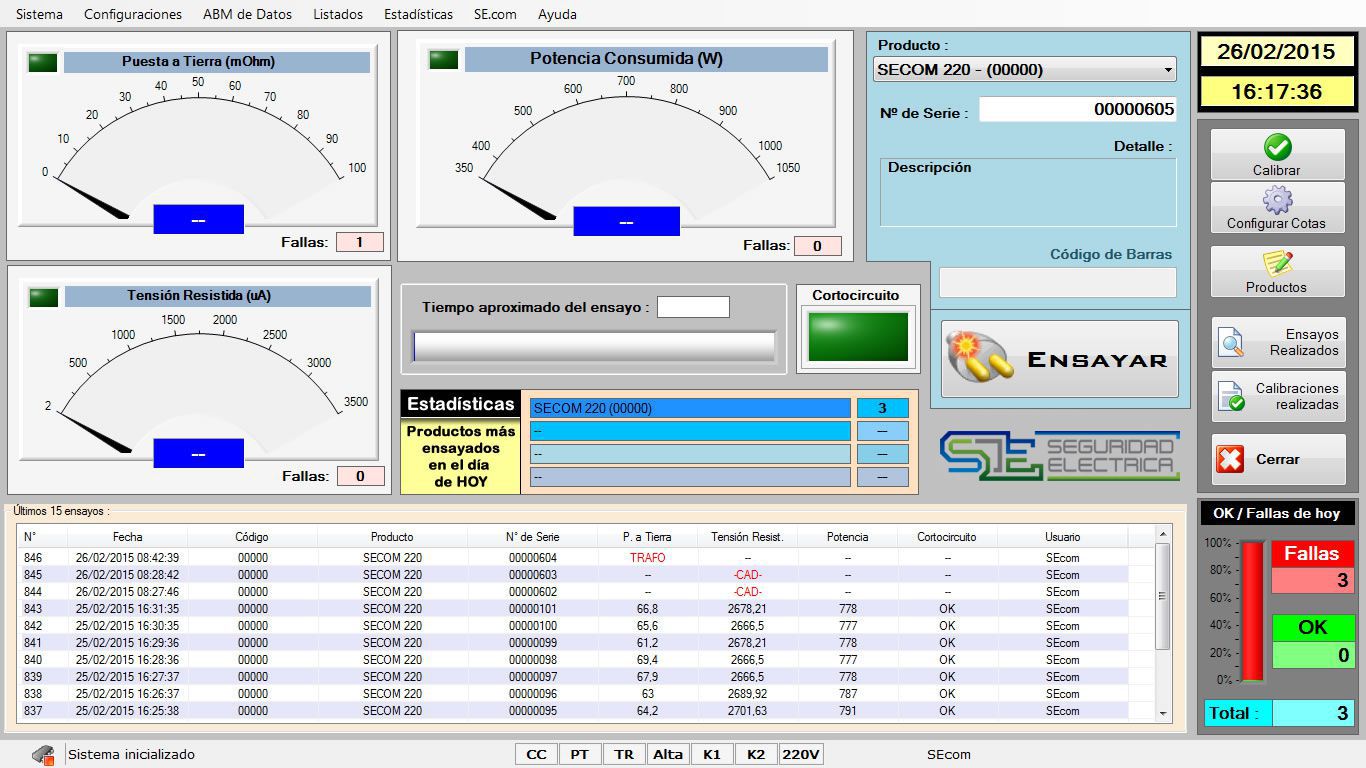This screenshot has width=1366, height=768.
Task: Toggle the CC status indicator
Action: pyautogui.click(x=536, y=754)
